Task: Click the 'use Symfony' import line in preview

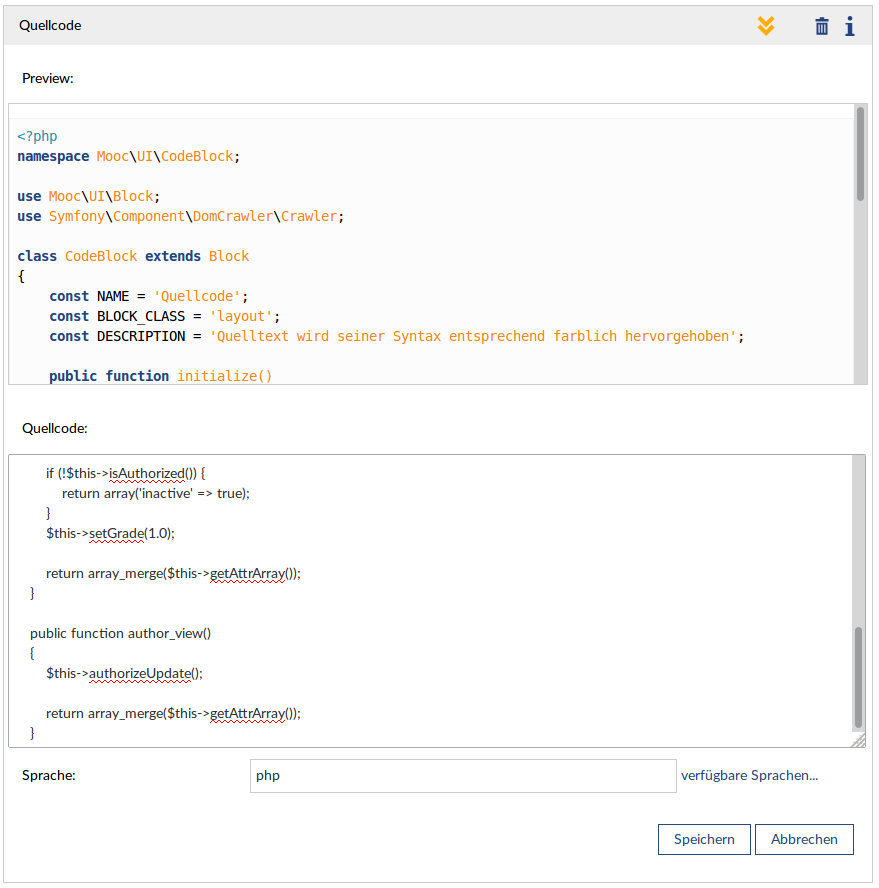Action: pos(179,217)
